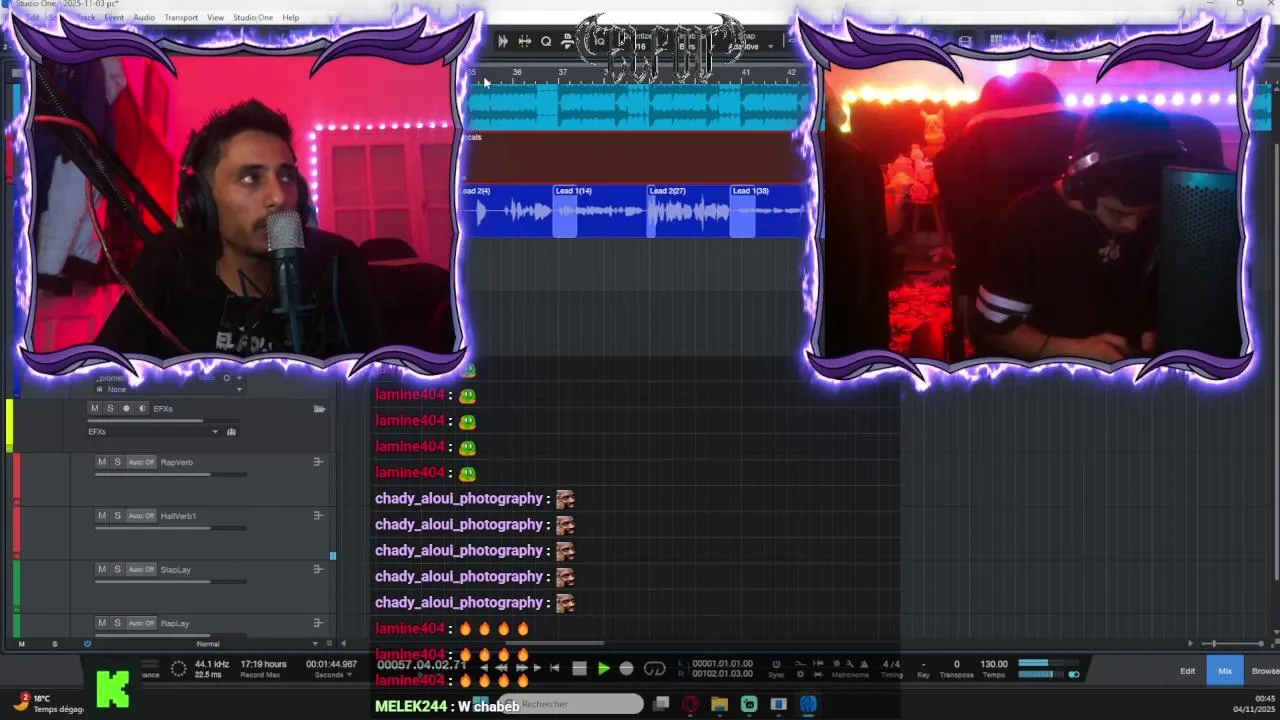Solo the SlapLay track
The image size is (1280, 720).
(117, 569)
